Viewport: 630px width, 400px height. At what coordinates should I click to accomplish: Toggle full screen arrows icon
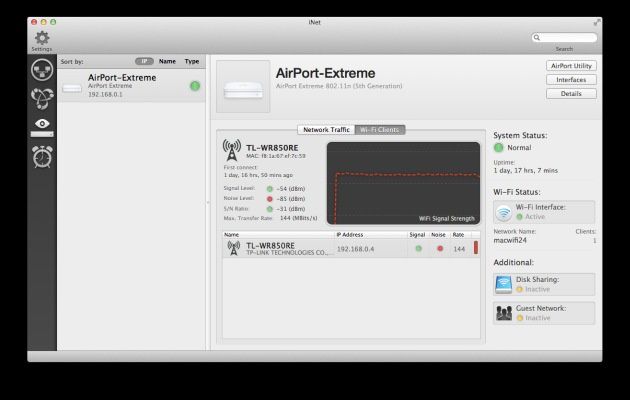click(597, 22)
